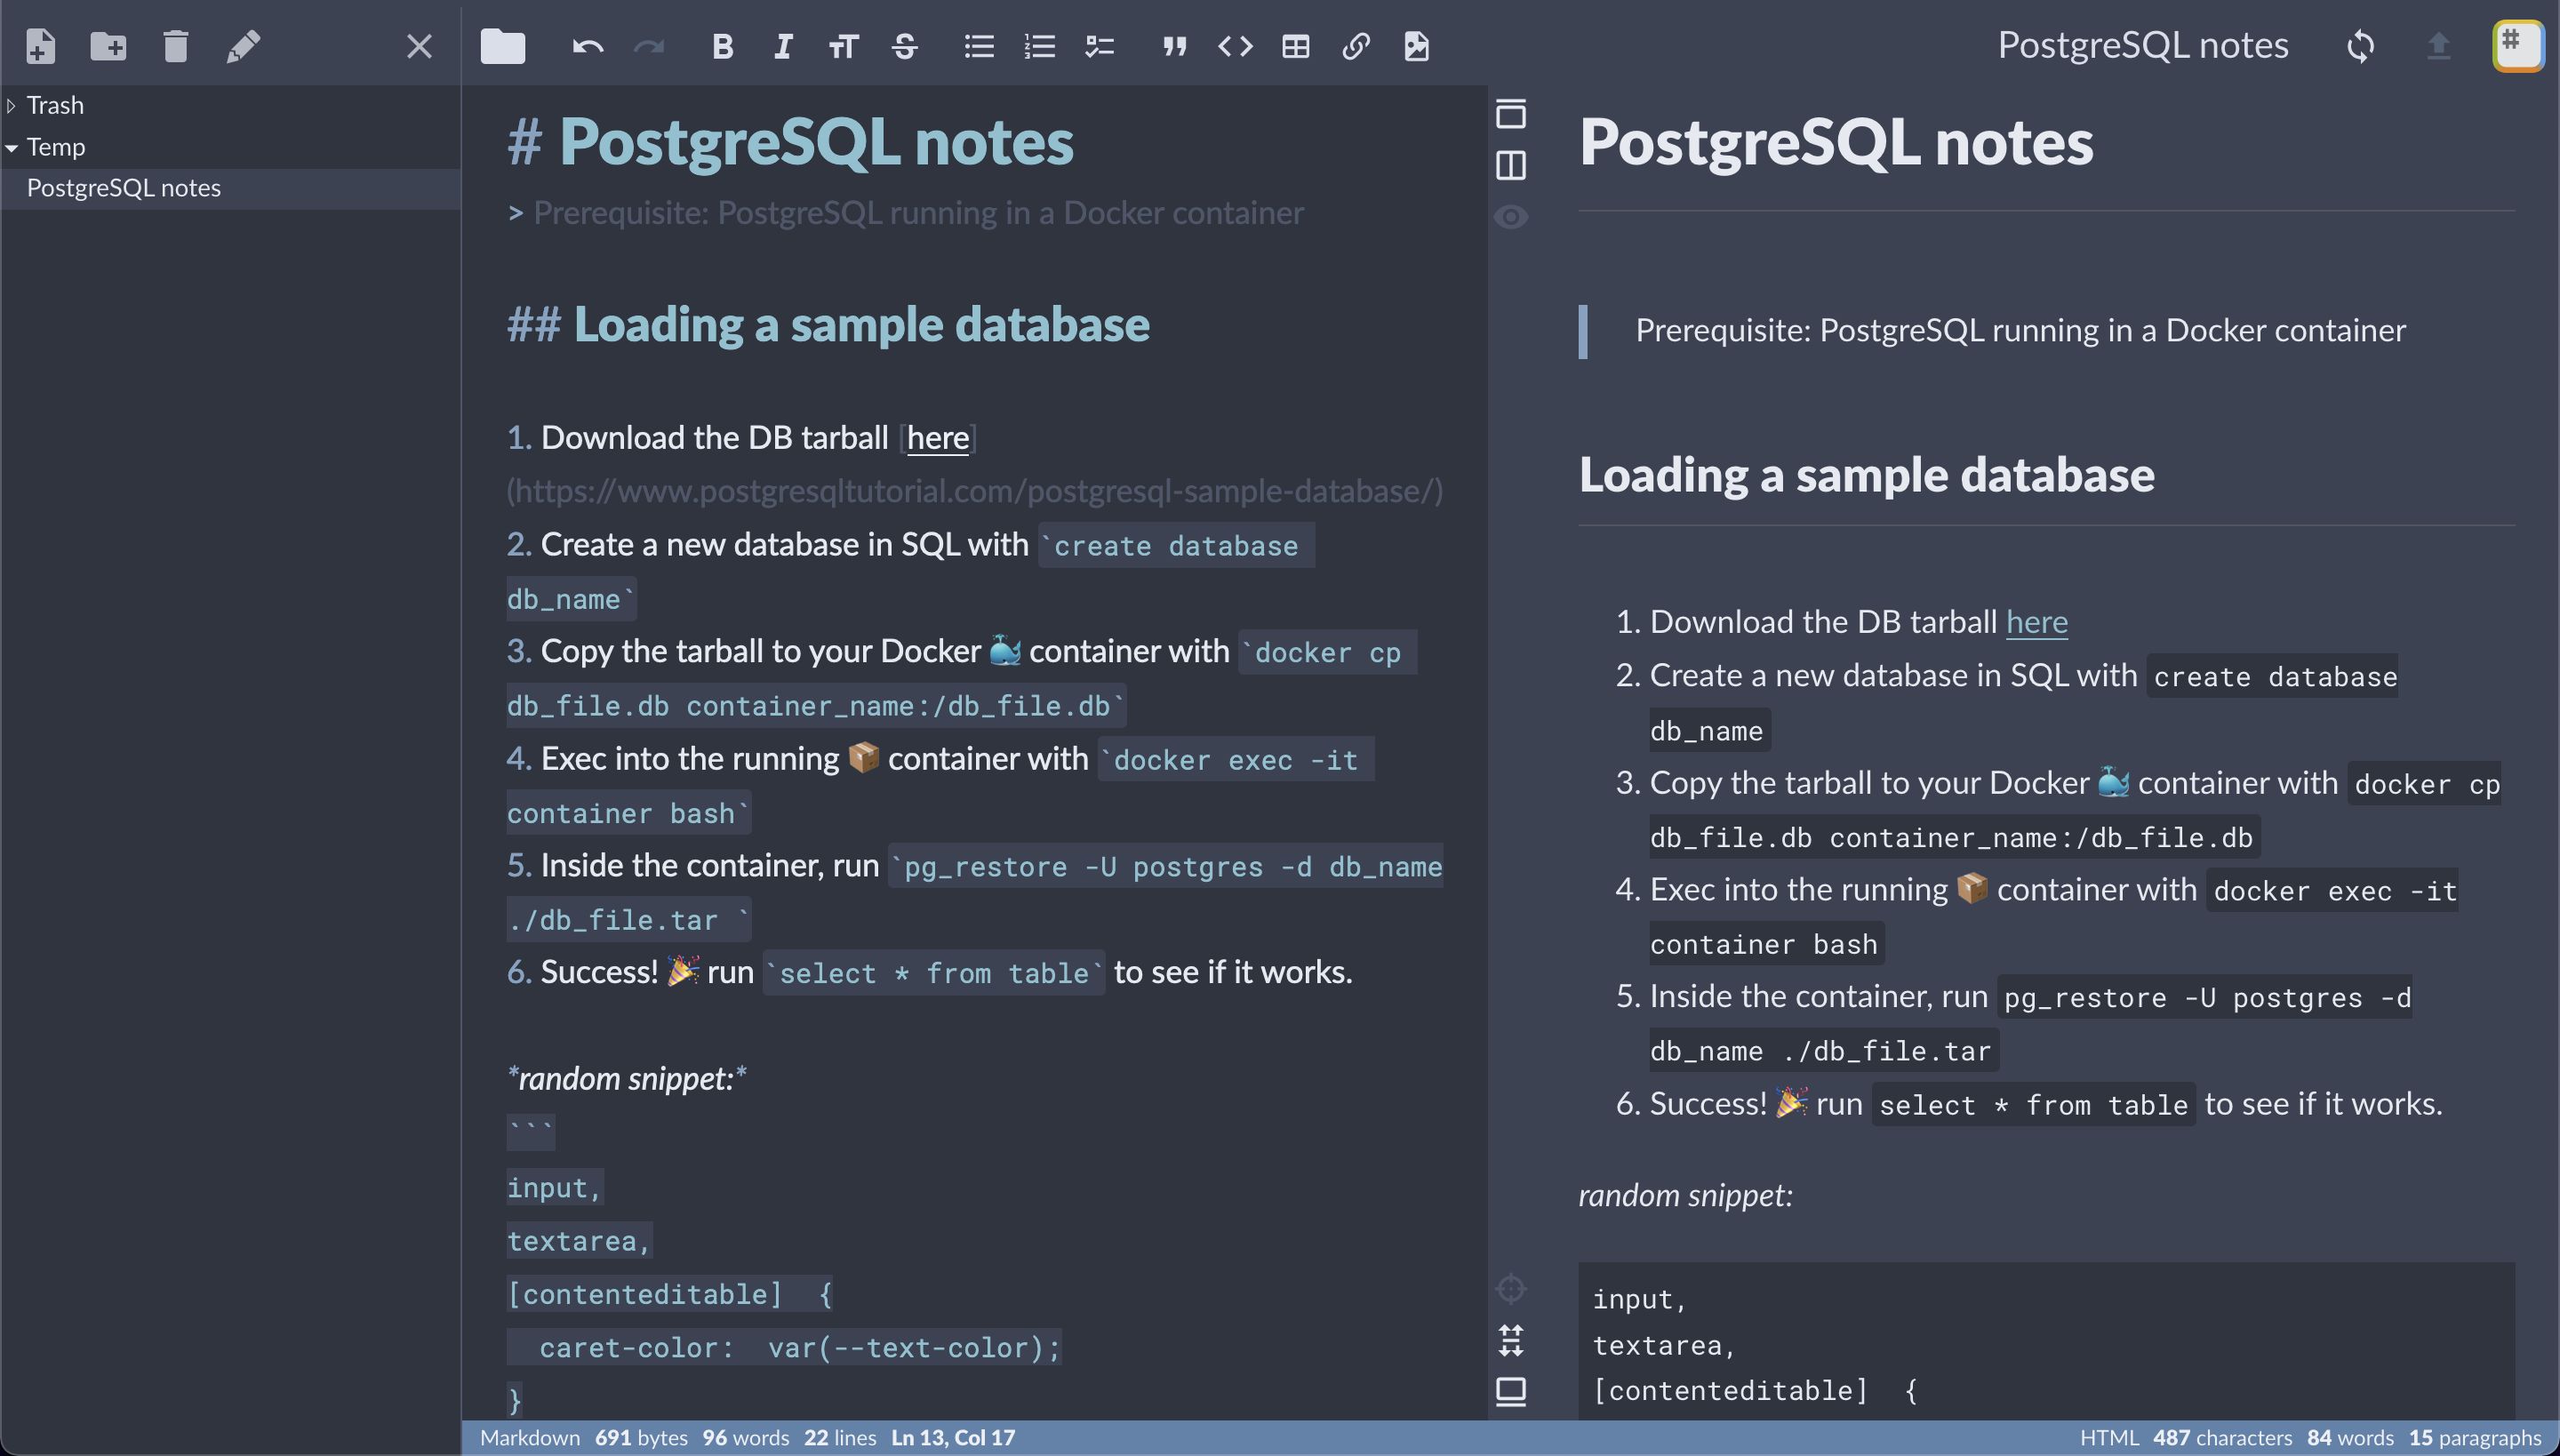Click the postgresqltutorial.com URL in editor
The image size is (2560, 1456).
coord(975,491)
